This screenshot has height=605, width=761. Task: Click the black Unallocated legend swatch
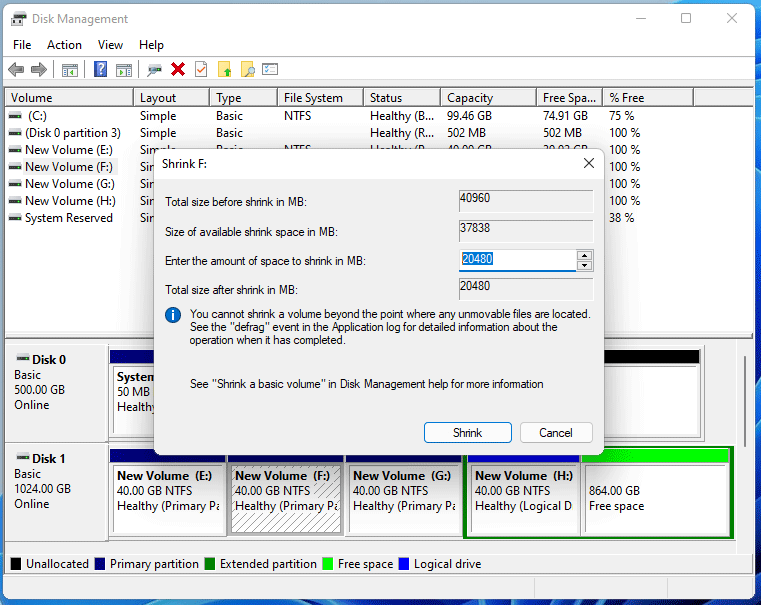[x=16, y=564]
